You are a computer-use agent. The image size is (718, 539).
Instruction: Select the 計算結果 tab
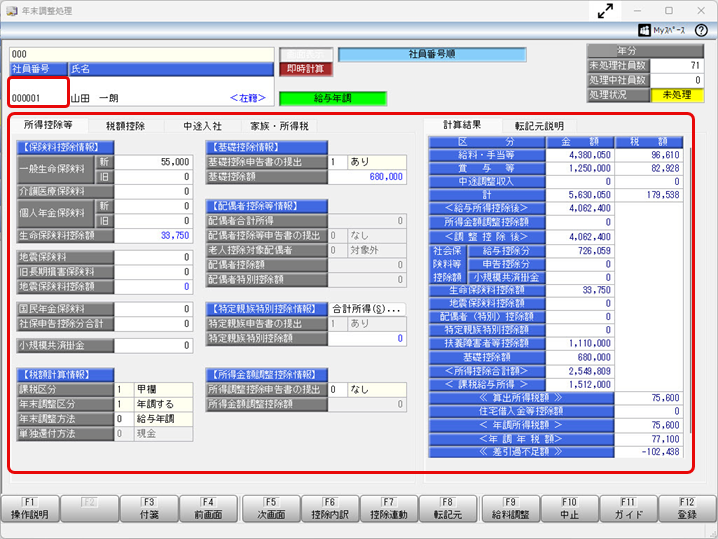[462, 125]
